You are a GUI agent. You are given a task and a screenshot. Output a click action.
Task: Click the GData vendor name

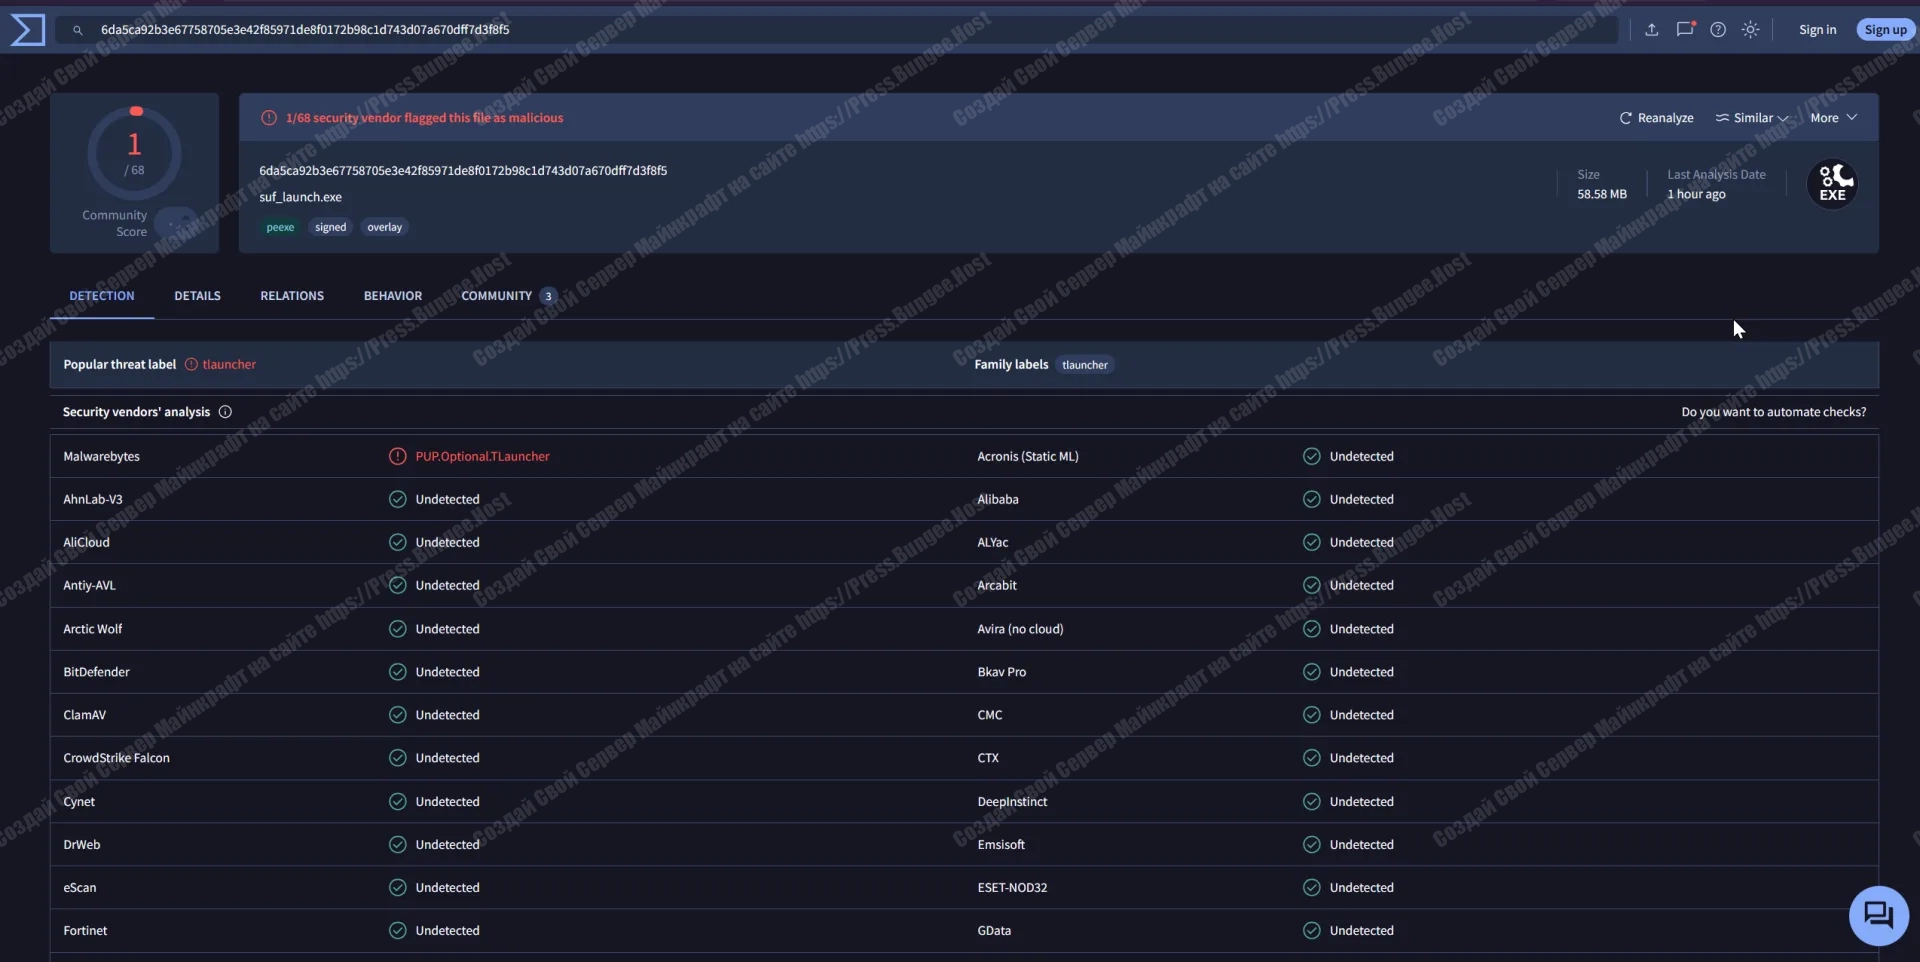994,931
